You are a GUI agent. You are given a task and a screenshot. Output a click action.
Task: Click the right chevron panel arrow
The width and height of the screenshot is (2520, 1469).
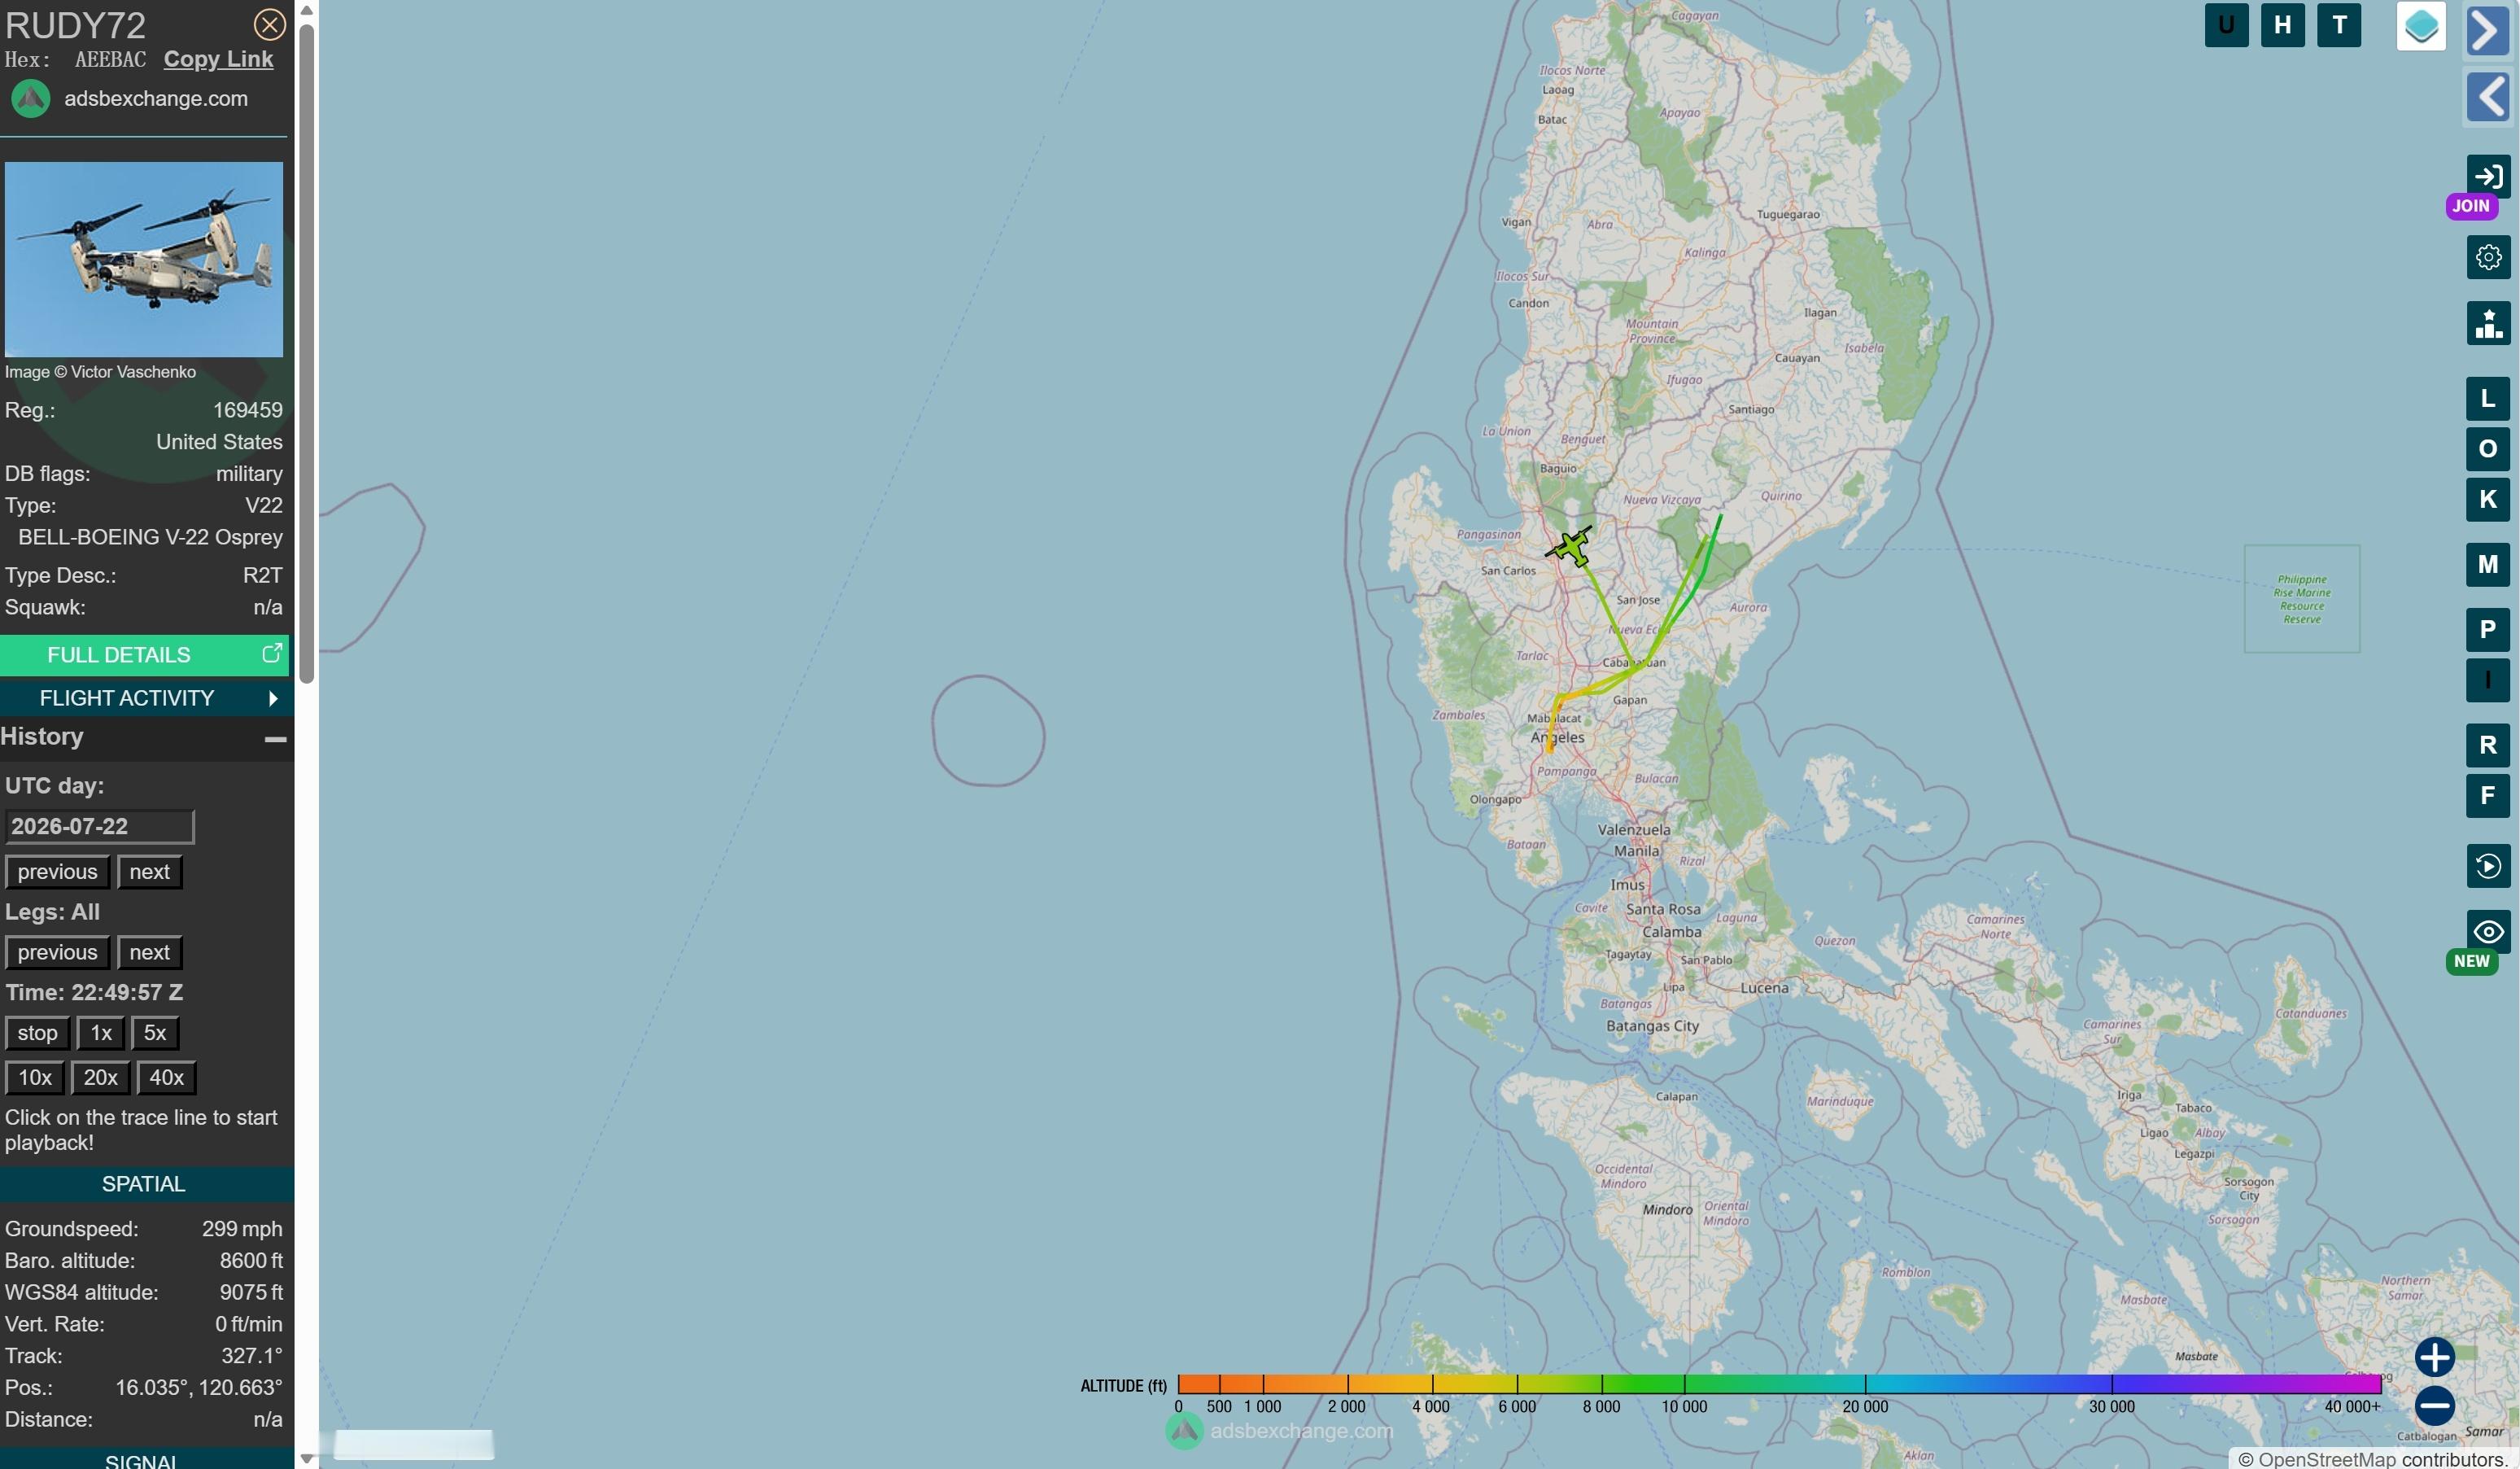2488,29
